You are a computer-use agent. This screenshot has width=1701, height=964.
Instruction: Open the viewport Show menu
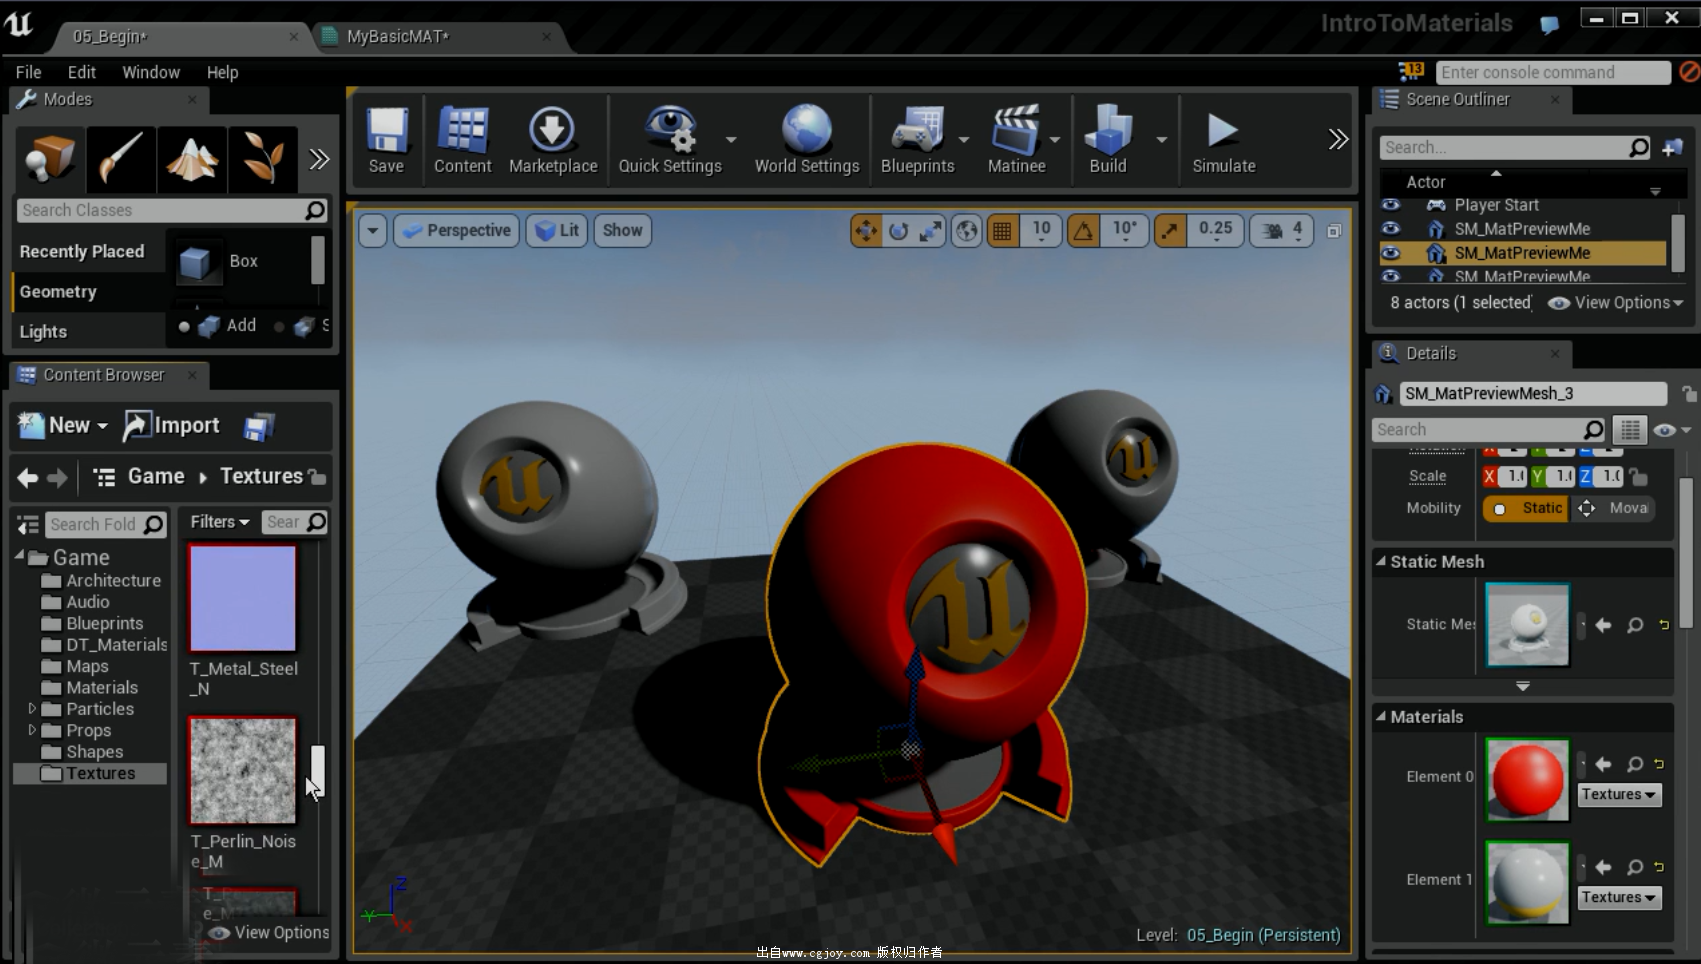click(x=622, y=231)
